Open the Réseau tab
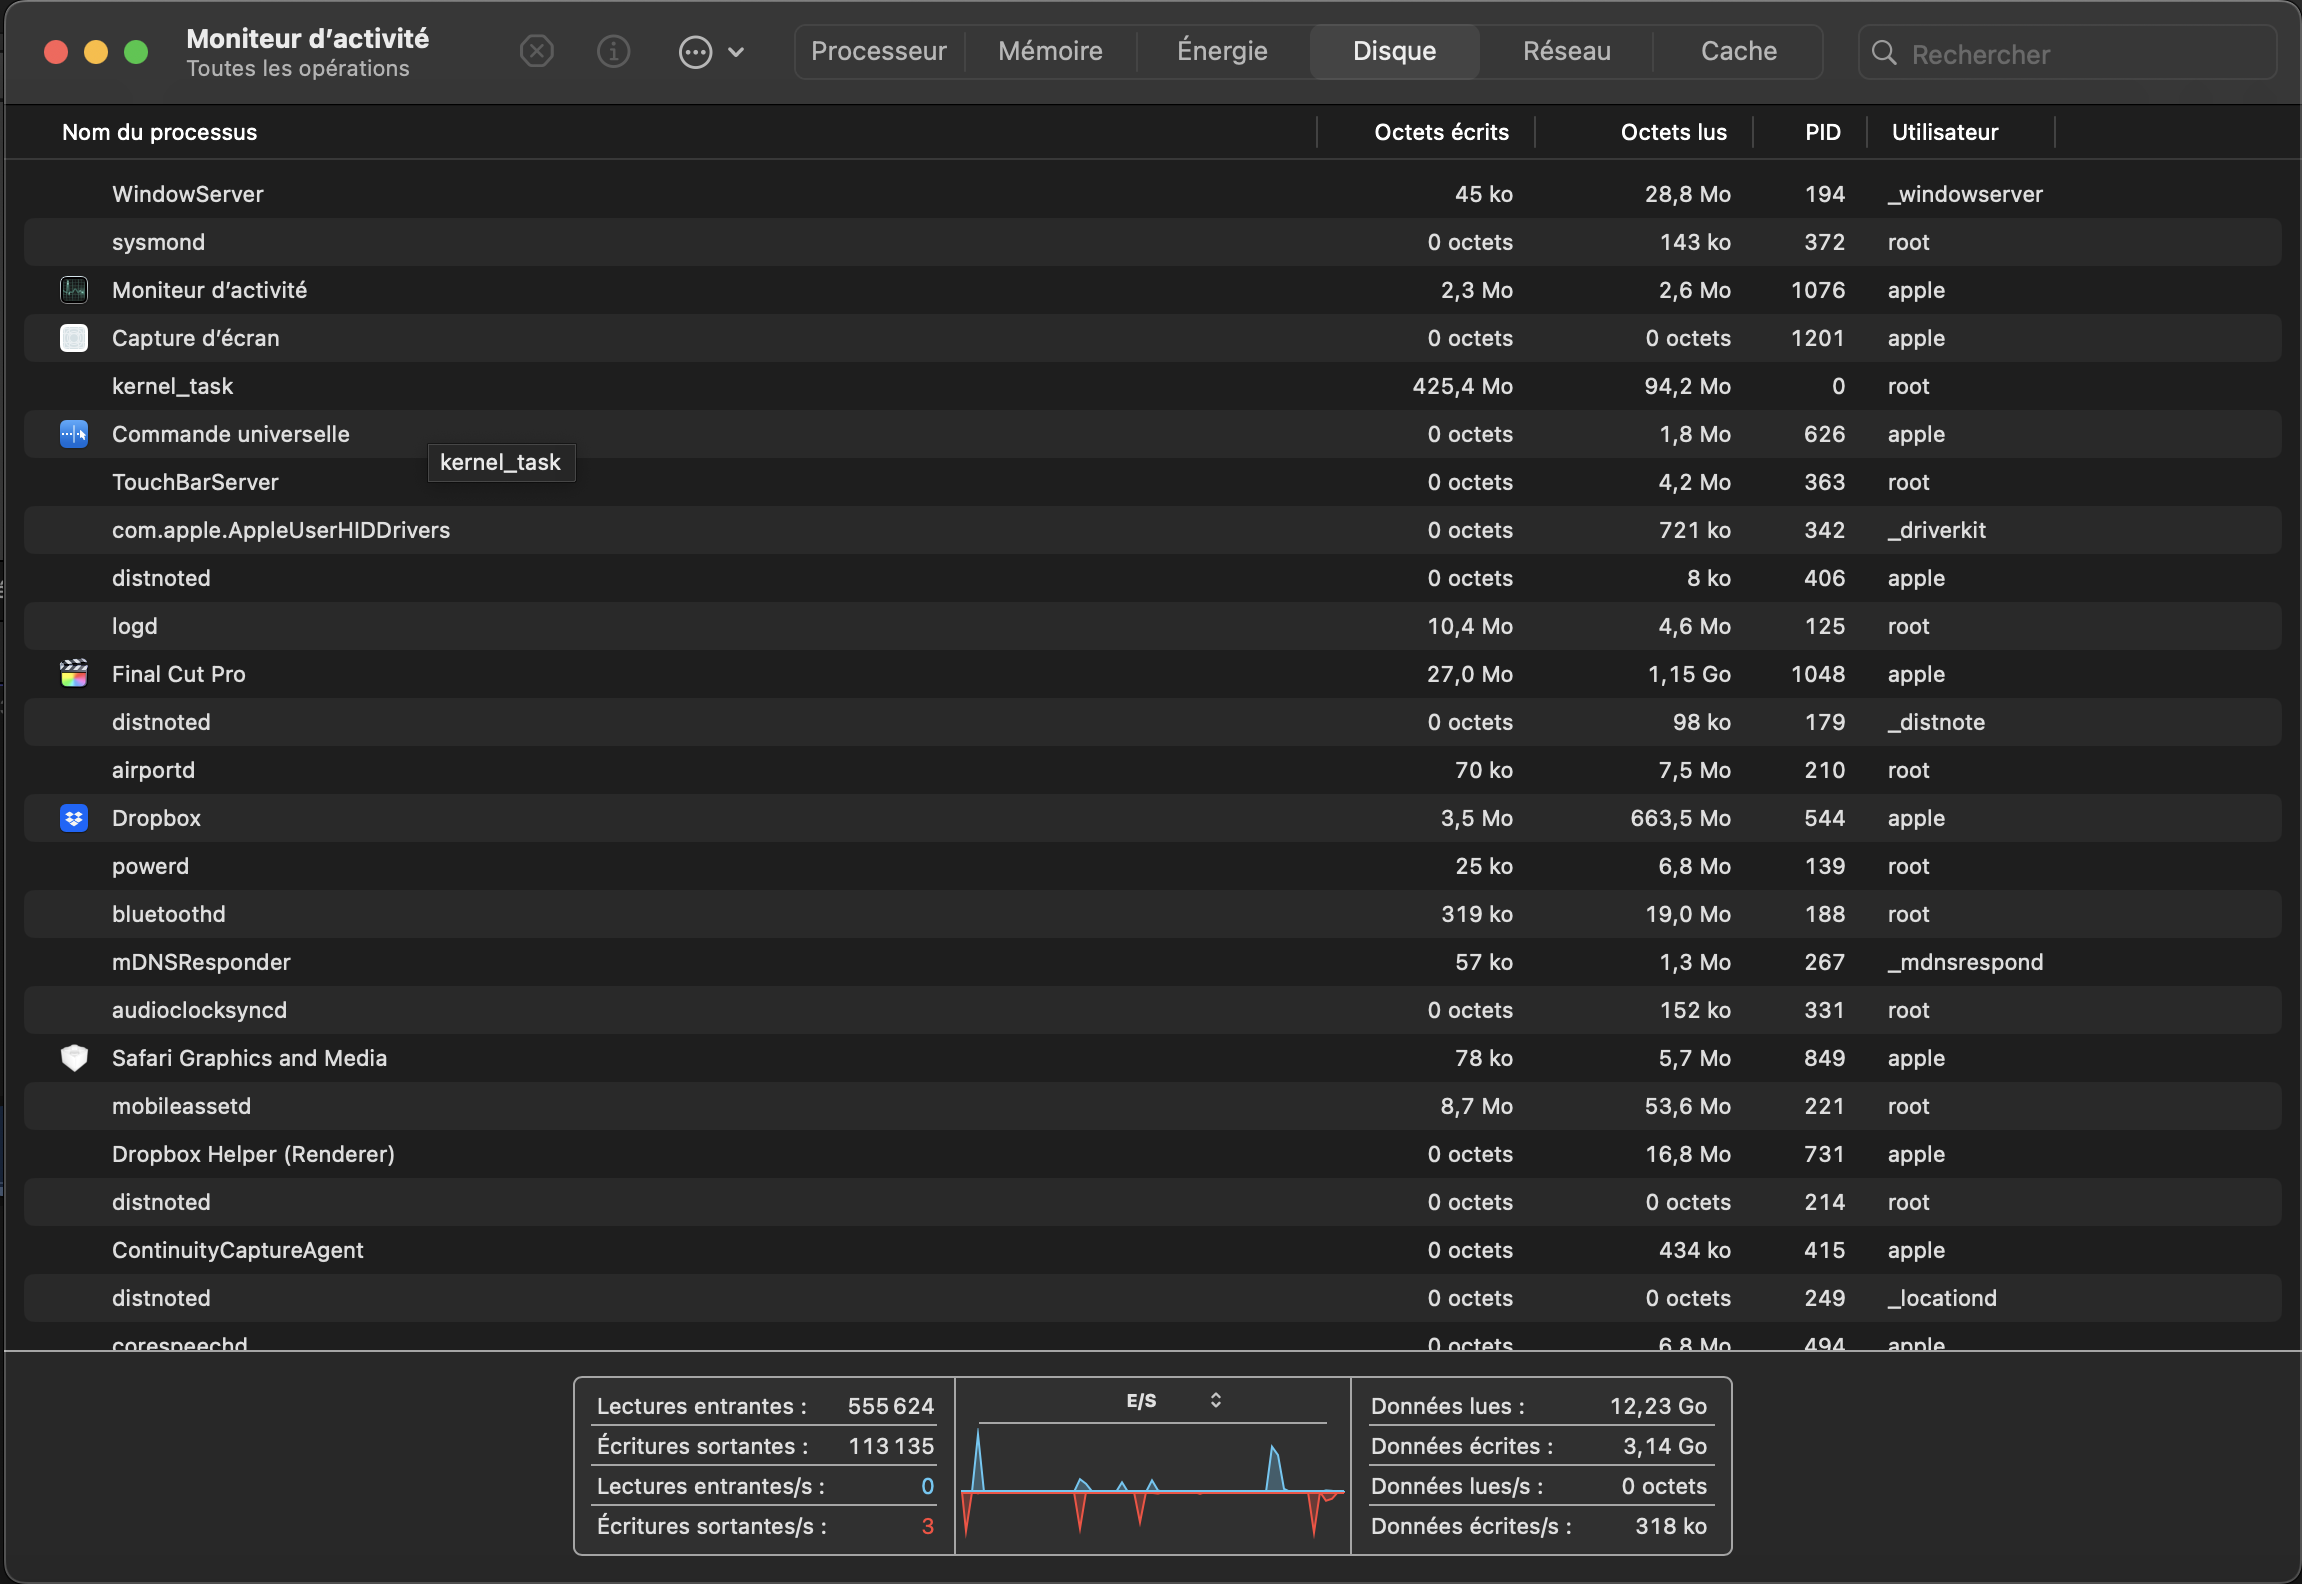Screen dimensions: 2302x1584 (x=1566, y=51)
